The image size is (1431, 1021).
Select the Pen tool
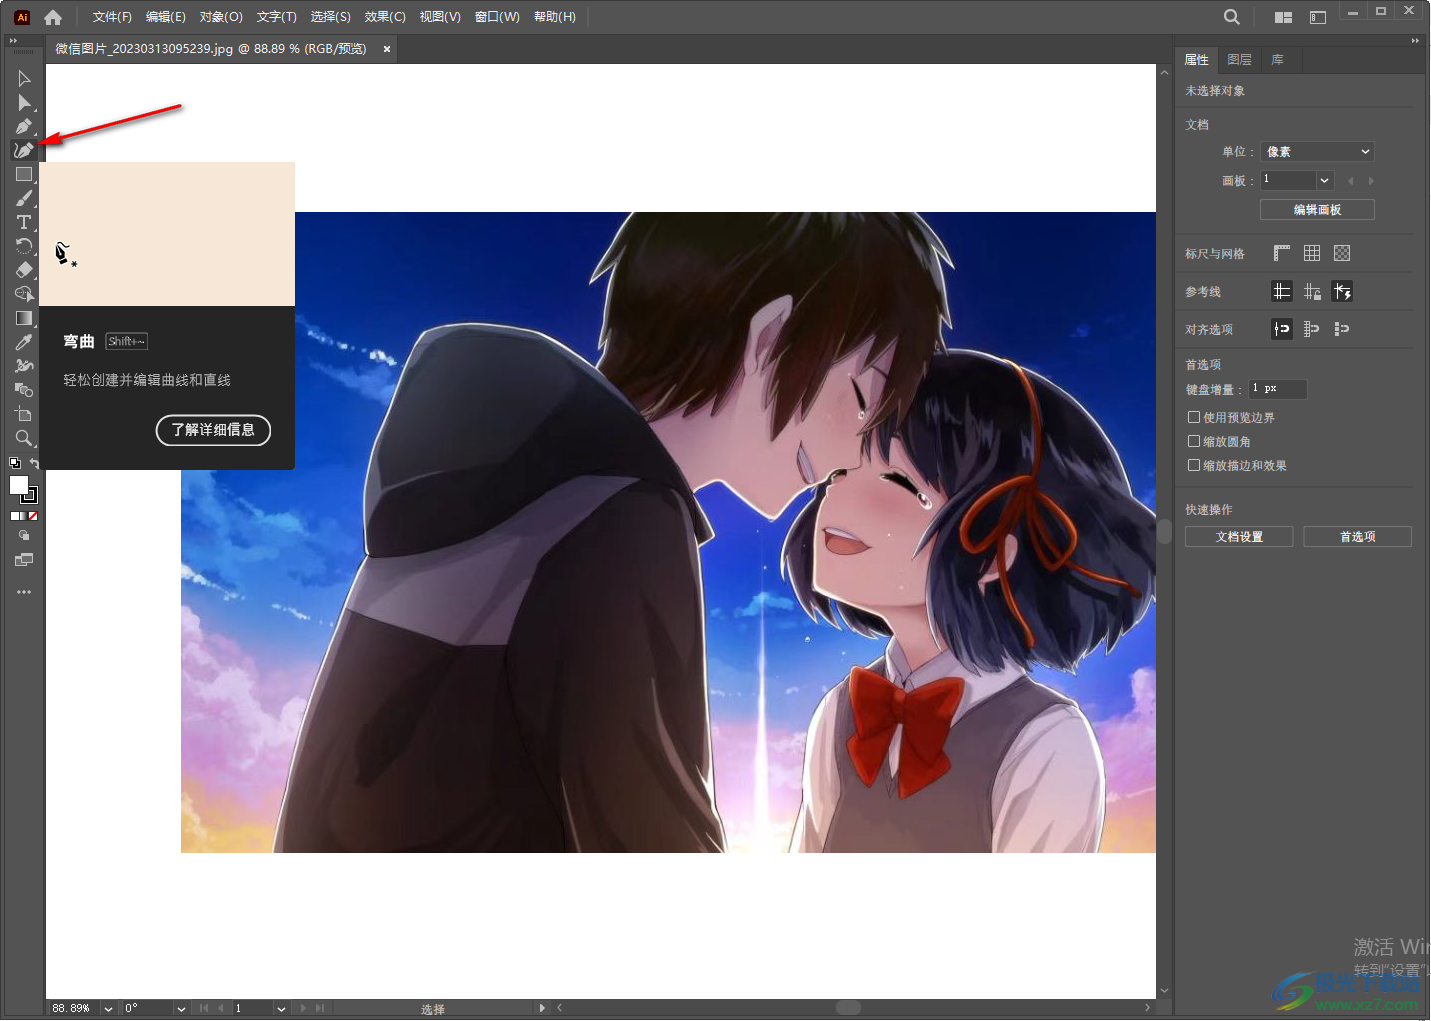(x=24, y=126)
